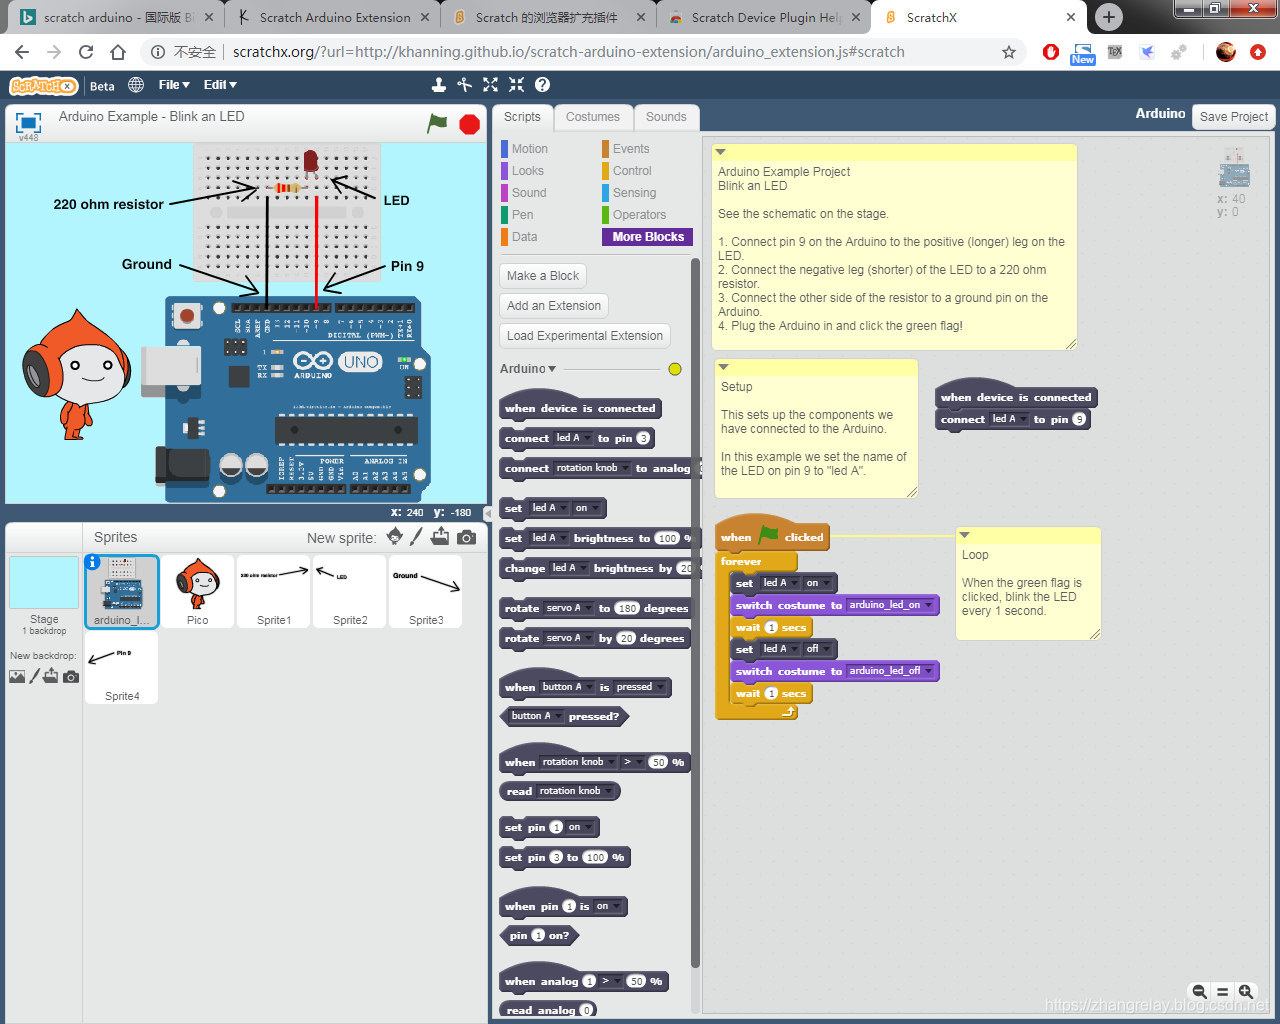Expand the Arduino extension dropdown menu

point(528,369)
